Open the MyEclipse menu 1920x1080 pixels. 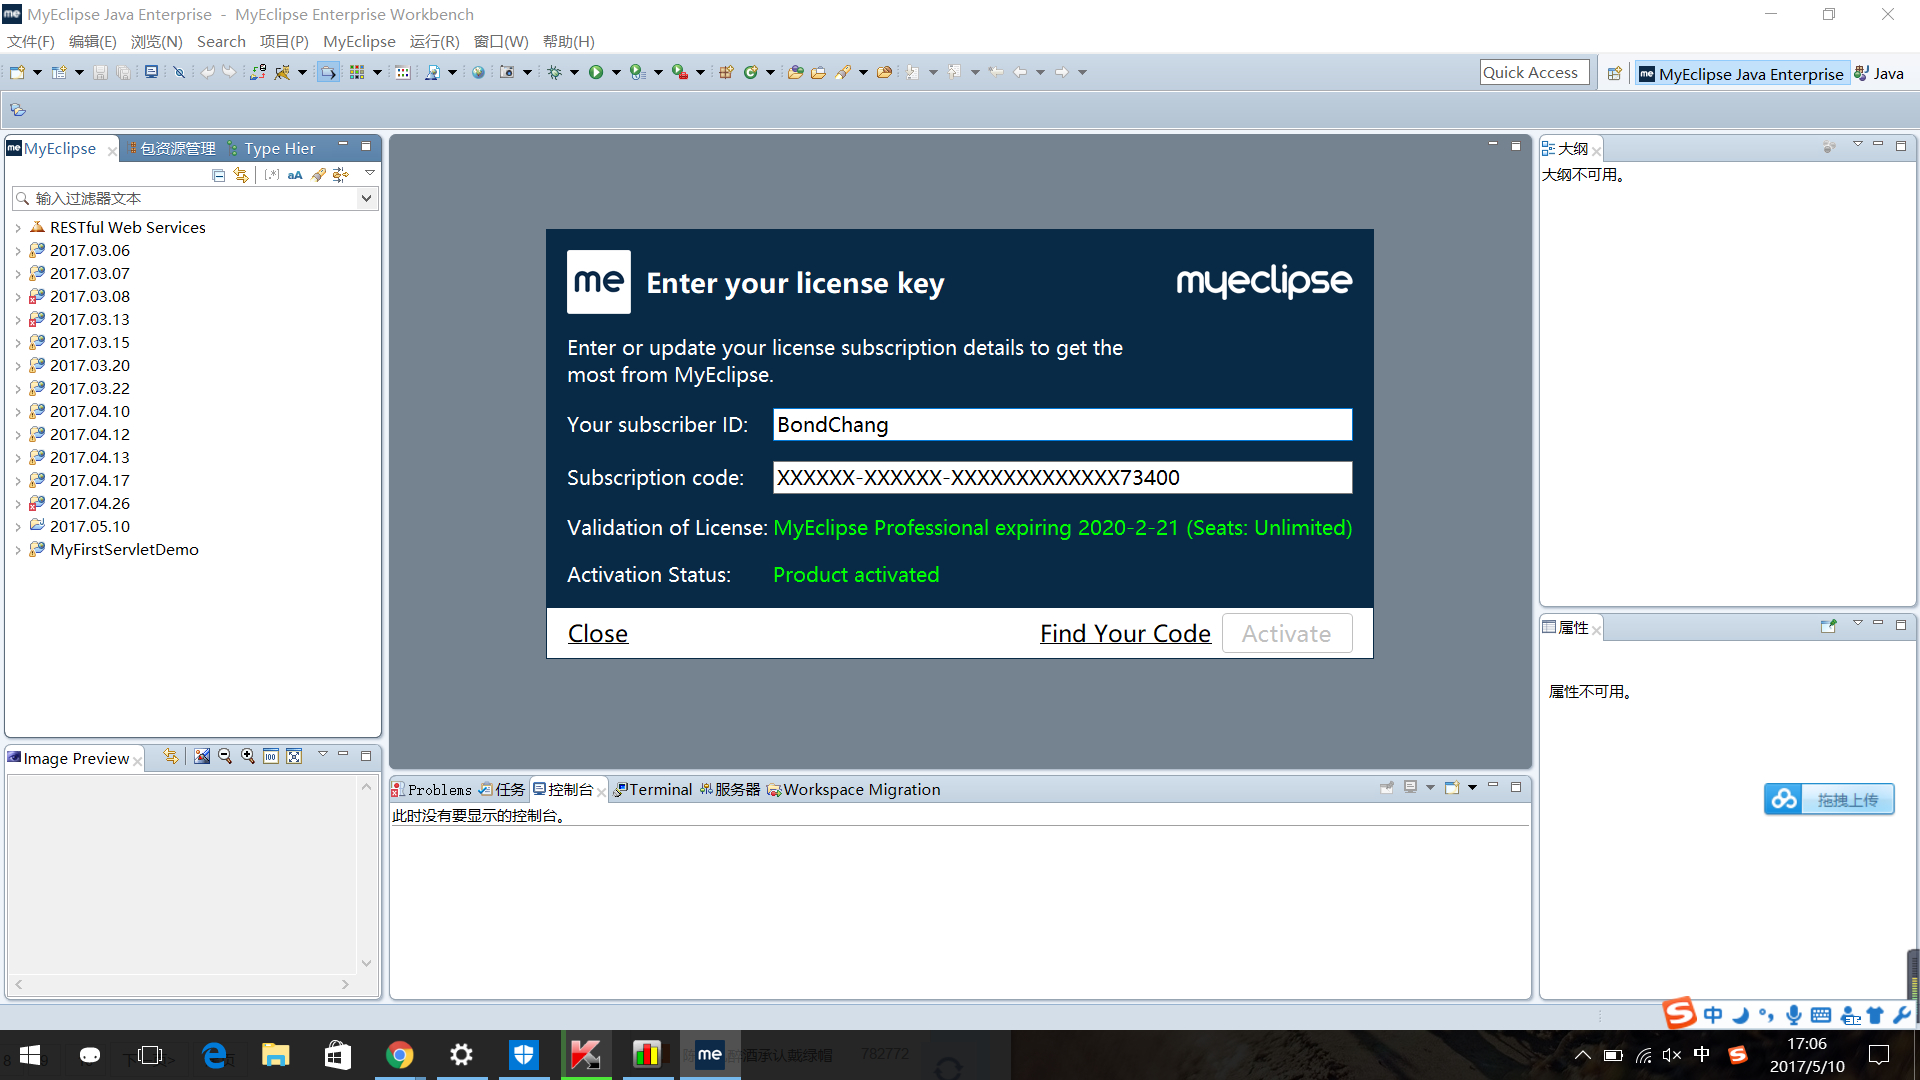[359, 41]
